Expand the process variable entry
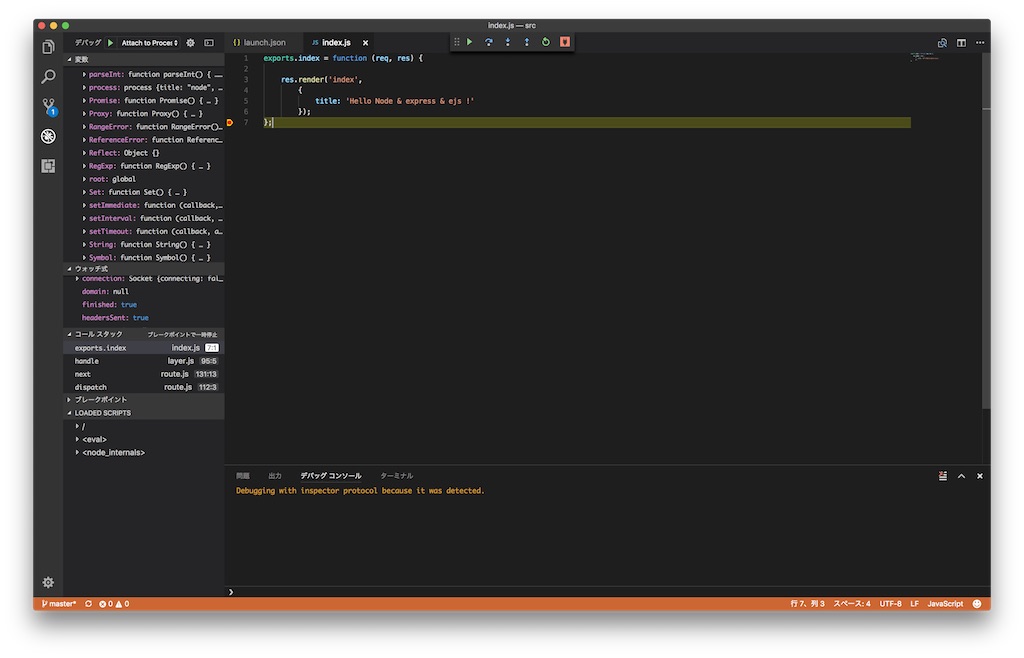Screen dimensions: 1024x658 coord(84,86)
